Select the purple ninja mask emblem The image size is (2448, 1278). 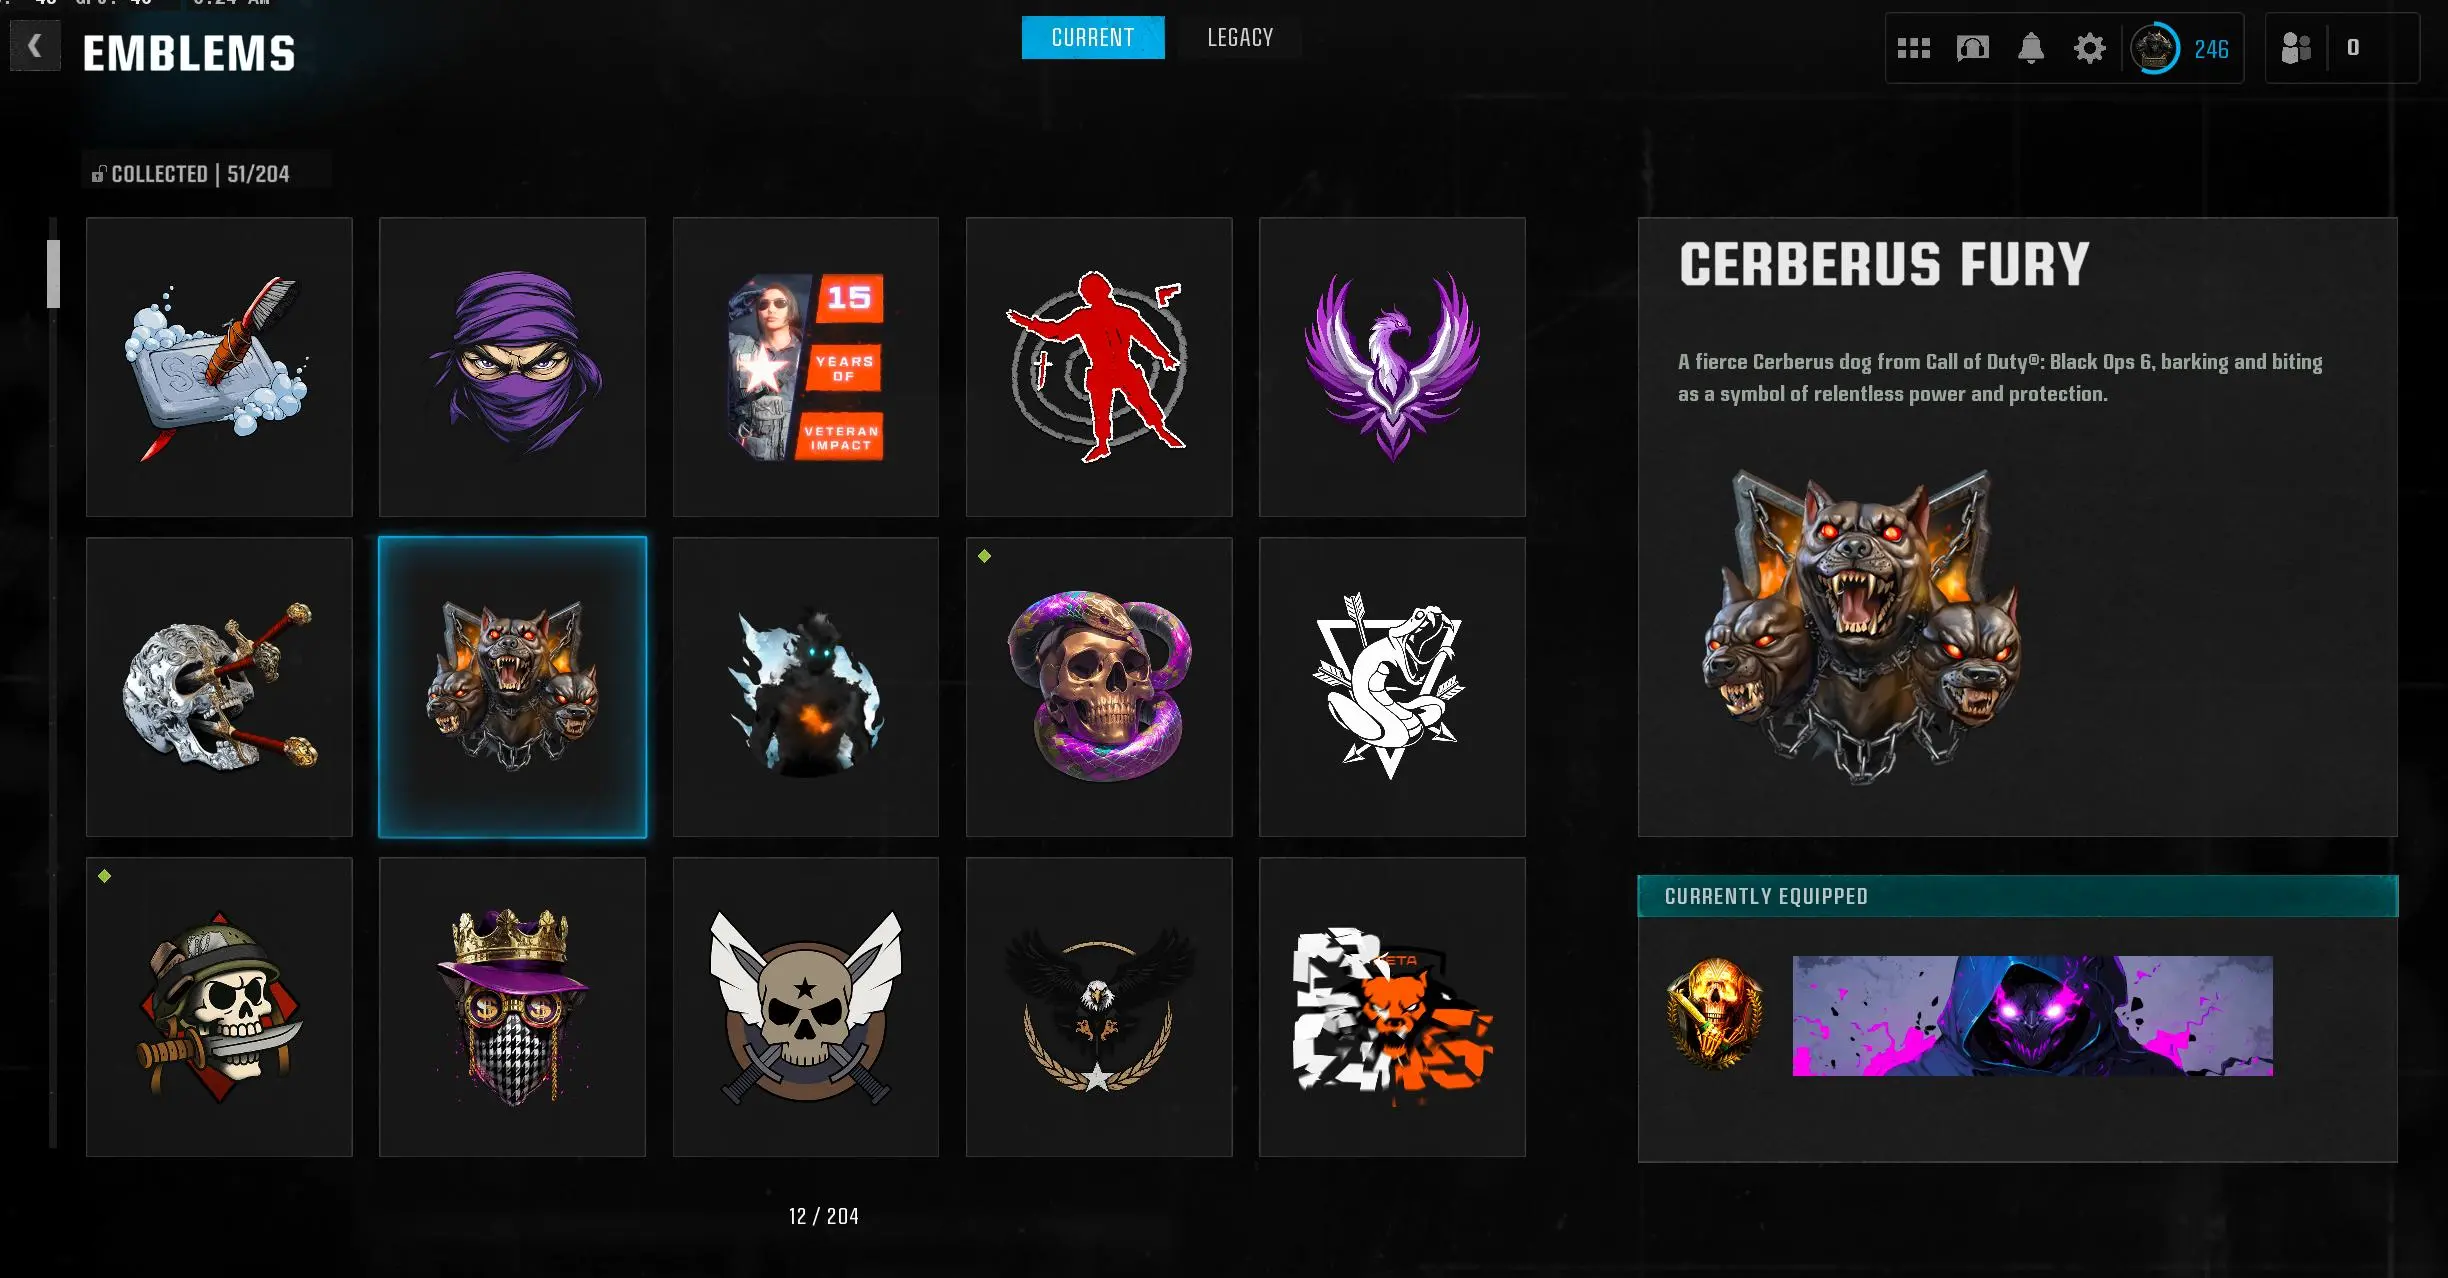pyautogui.click(x=512, y=367)
